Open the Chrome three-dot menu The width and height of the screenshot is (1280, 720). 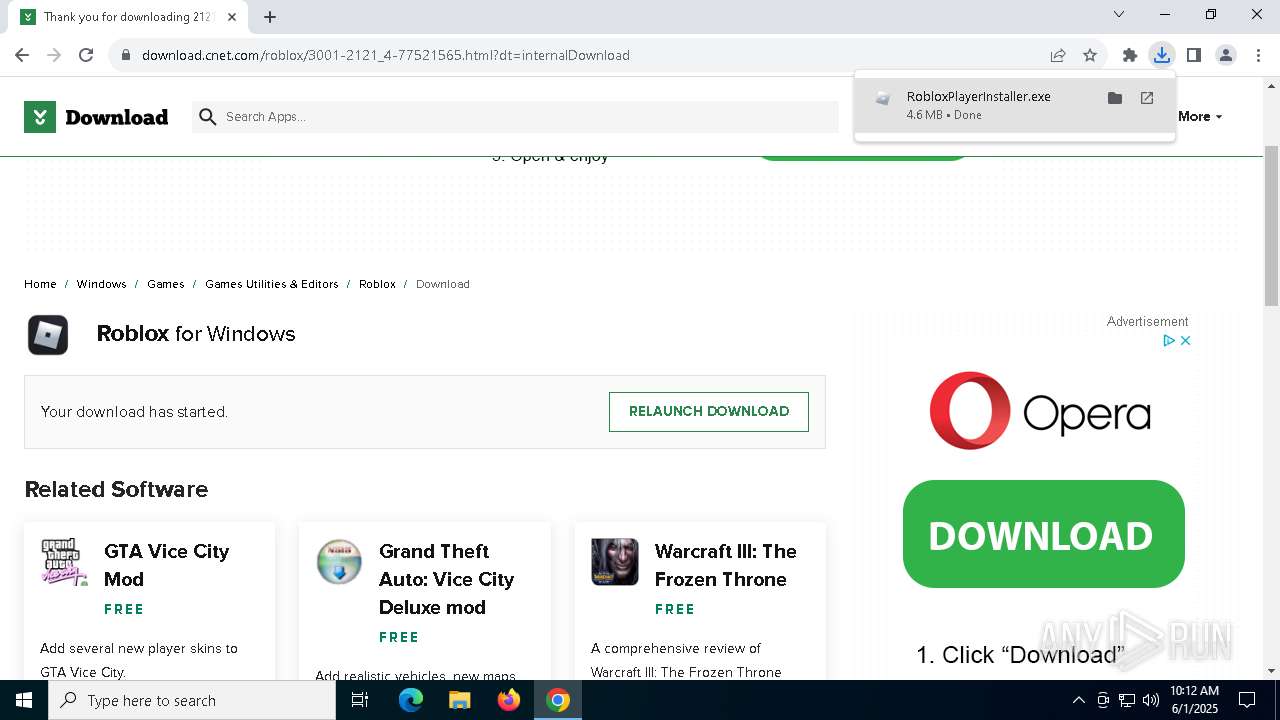1258,55
